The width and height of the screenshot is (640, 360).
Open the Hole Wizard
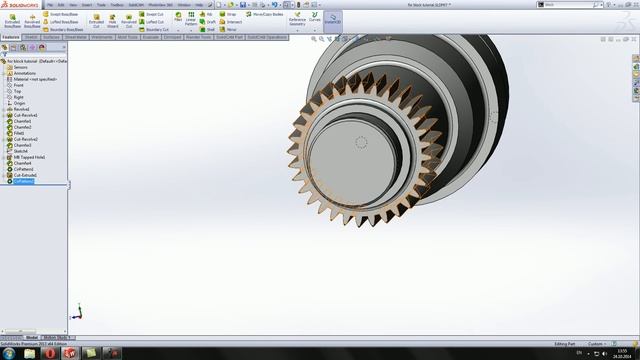(112, 21)
